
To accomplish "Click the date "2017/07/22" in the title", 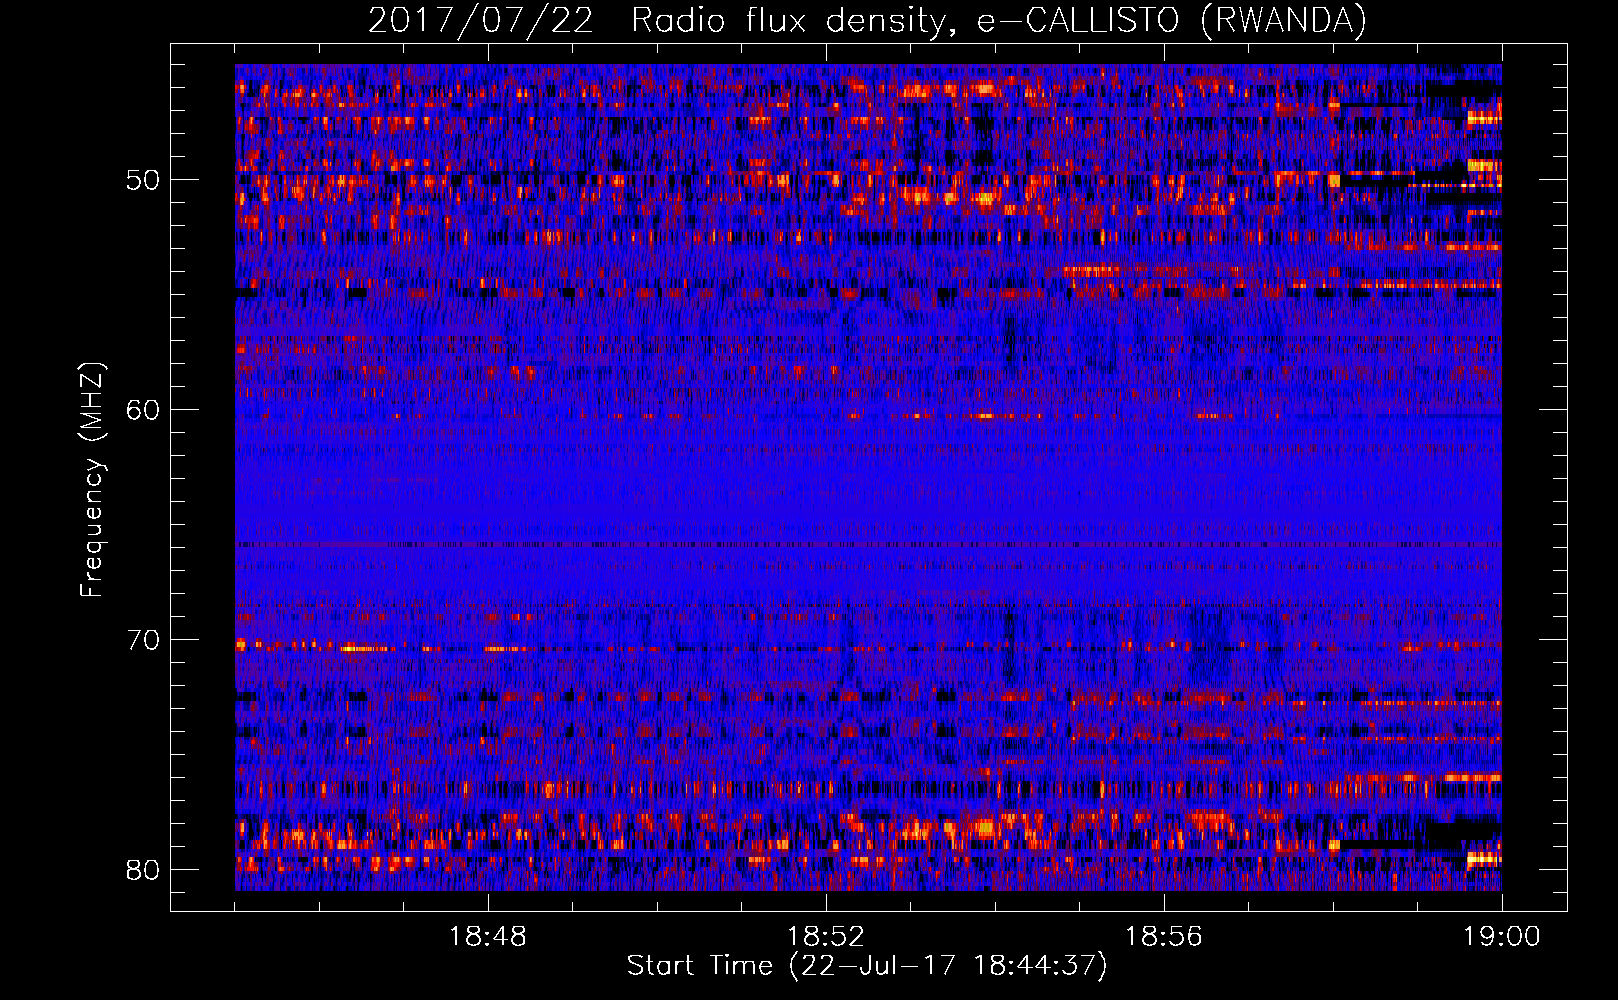I will [x=480, y=21].
